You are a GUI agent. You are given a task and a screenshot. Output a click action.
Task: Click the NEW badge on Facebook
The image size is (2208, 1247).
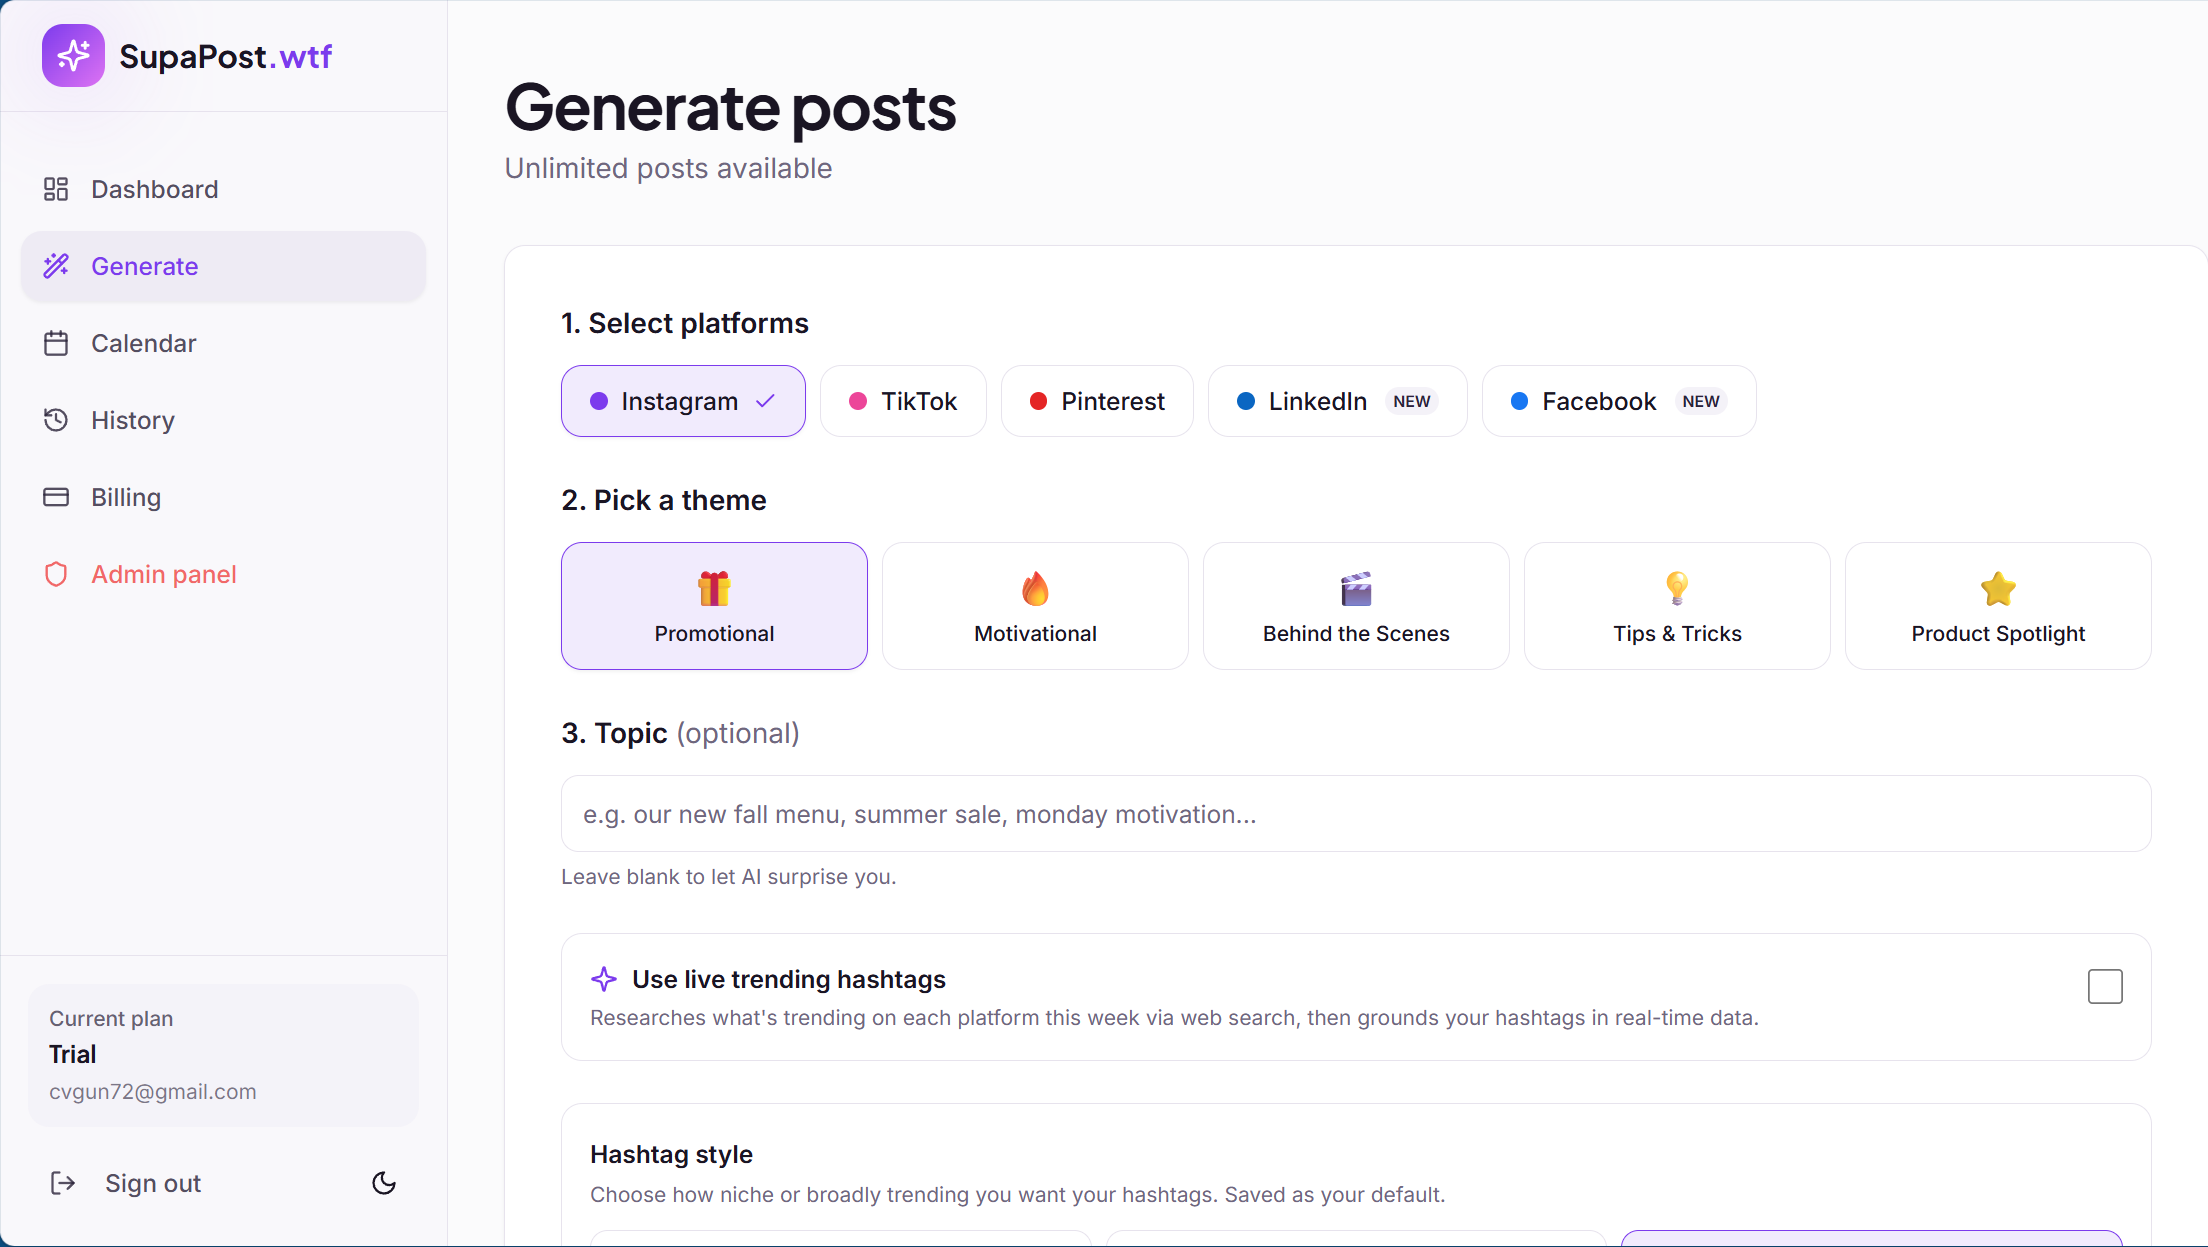pos(1700,401)
